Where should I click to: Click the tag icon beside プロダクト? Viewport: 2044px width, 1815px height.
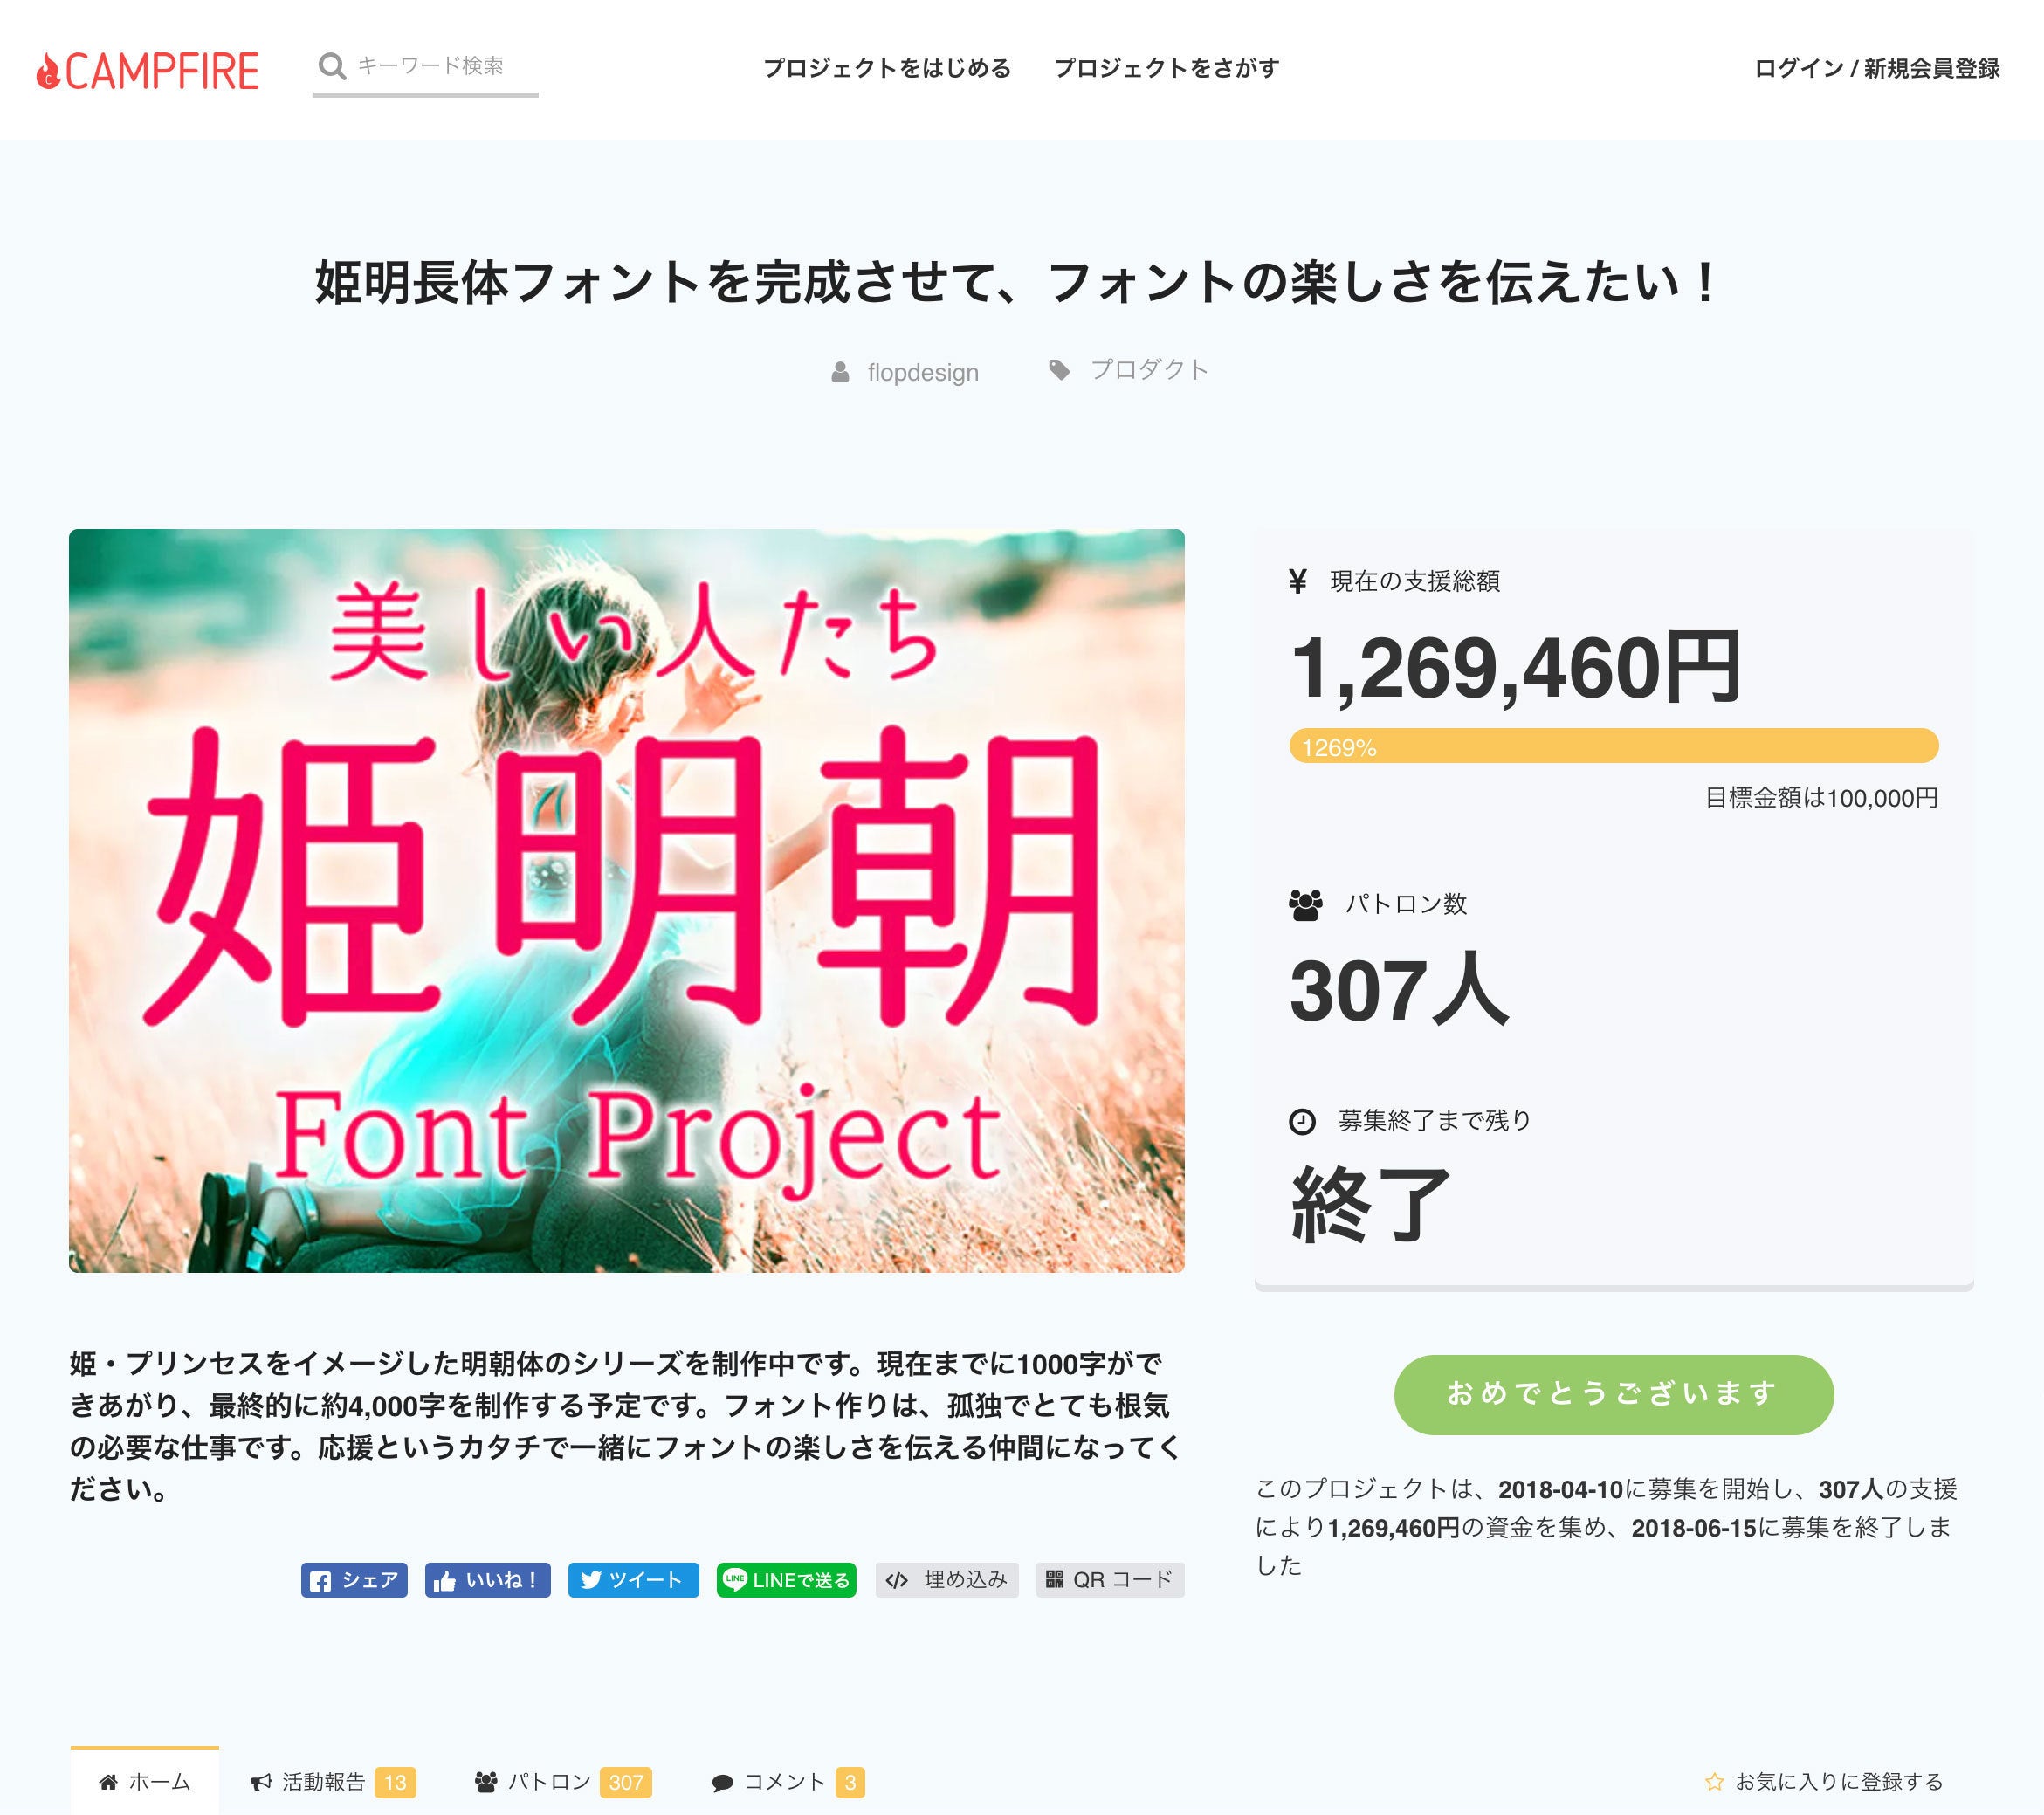click(x=1059, y=370)
